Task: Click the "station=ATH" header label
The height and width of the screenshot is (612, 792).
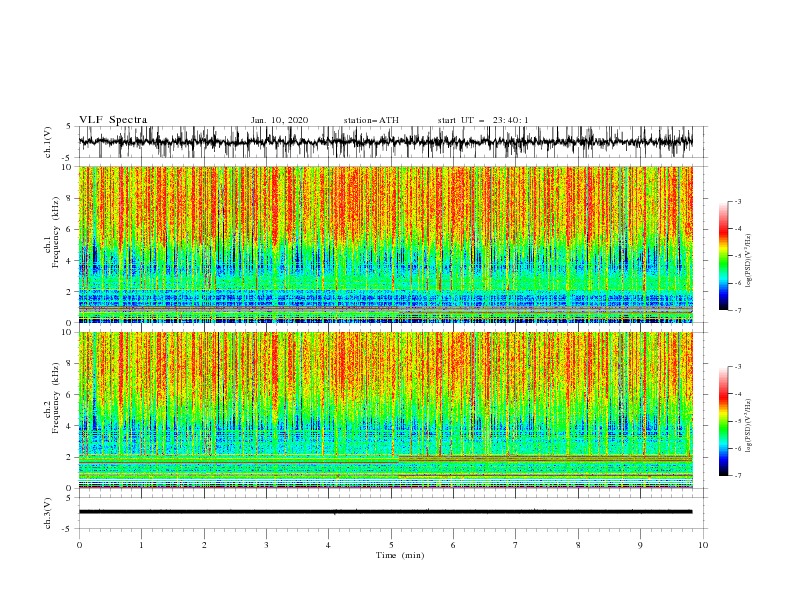Action: click(371, 120)
